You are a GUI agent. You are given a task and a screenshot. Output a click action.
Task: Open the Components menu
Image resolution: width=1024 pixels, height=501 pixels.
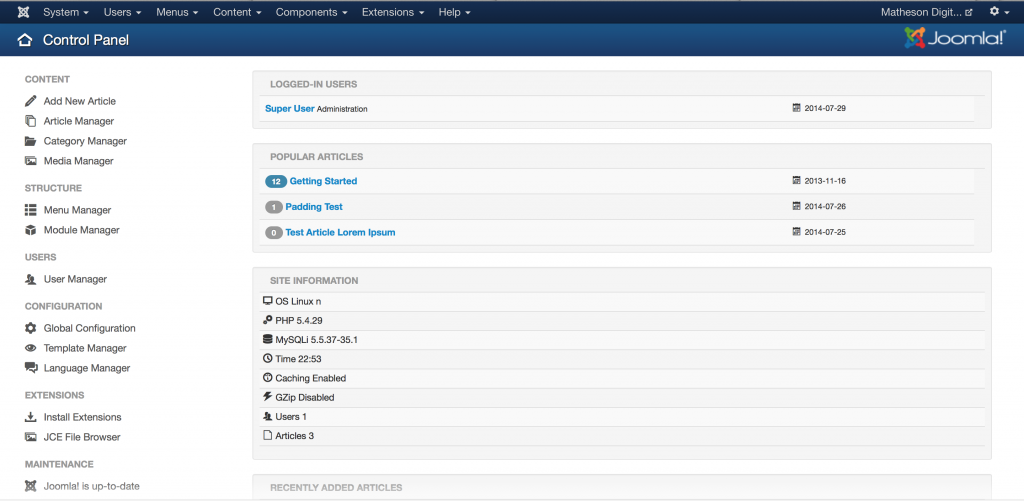311,12
